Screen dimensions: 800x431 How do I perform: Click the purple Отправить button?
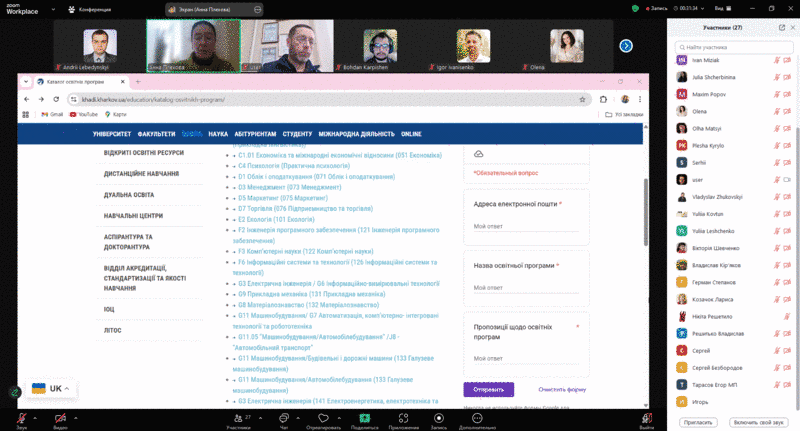pos(488,389)
